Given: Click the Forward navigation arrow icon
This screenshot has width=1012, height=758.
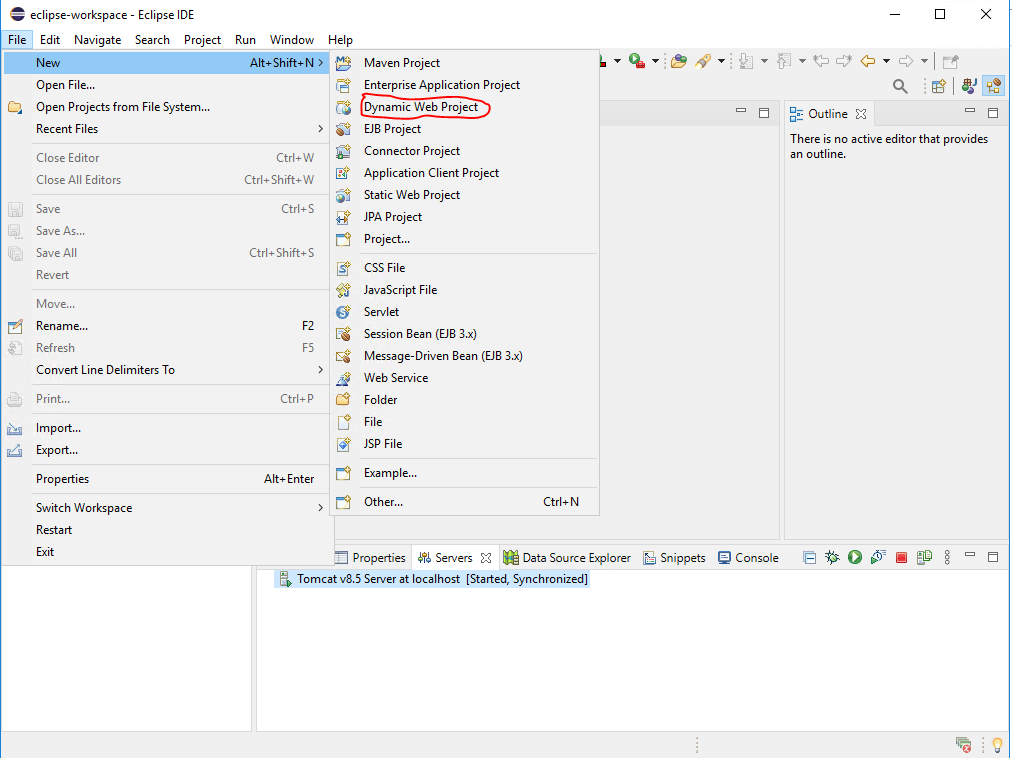Looking at the screenshot, I should pos(906,61).
